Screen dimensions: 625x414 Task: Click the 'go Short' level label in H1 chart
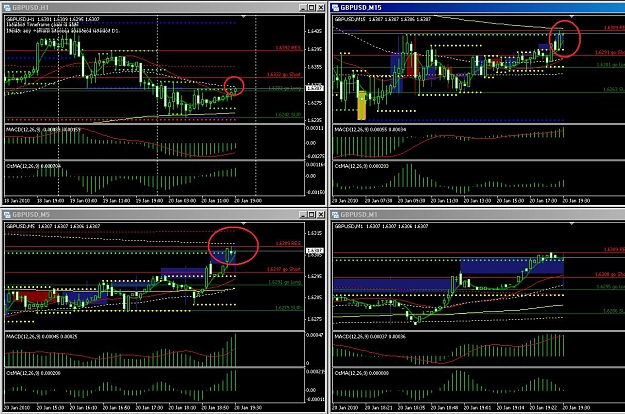[283, 75]
